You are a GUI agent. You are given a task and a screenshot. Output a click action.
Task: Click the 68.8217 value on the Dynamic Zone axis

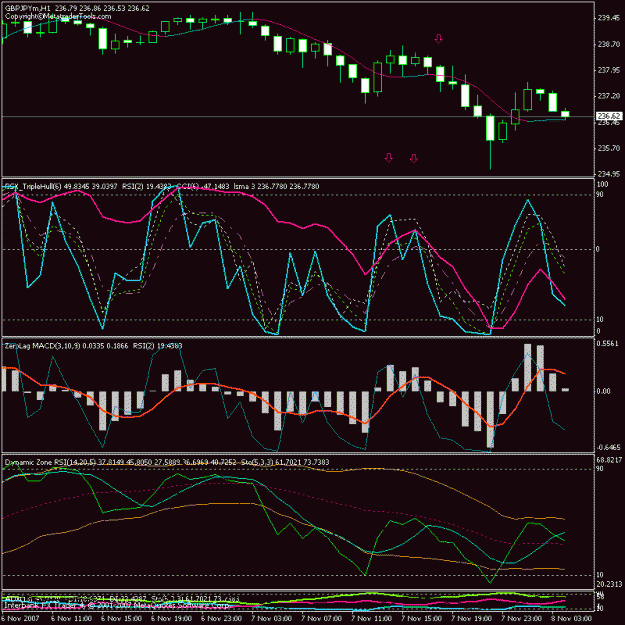pyautogui.click(x=609, y=460)
